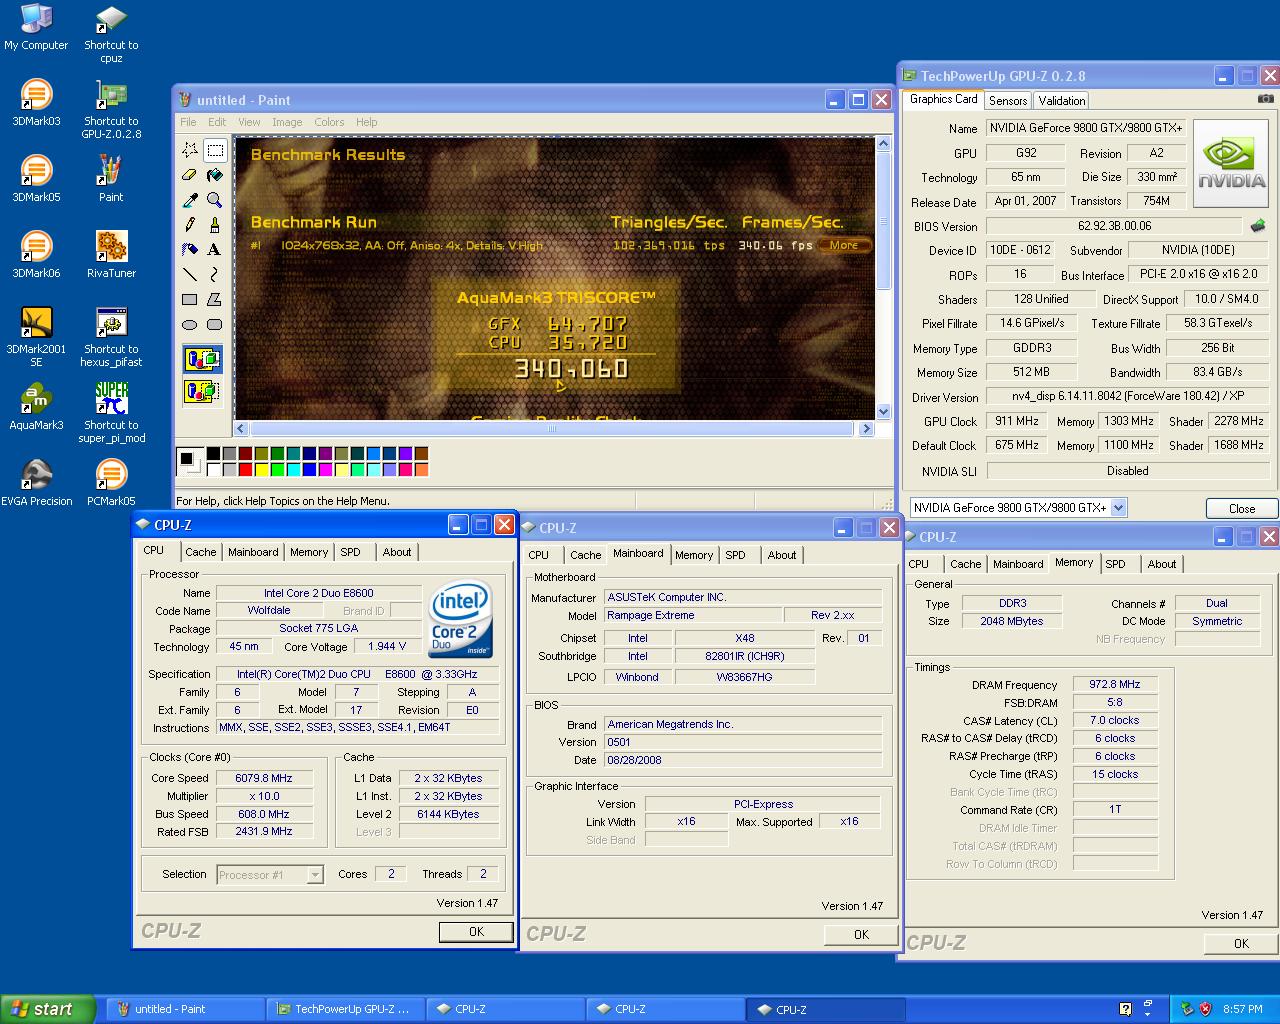Screen dimensions: 1280x1024
Task: Switch to TechPowerUp GPU-Z taskbar button
Action: [x=345, y=1009]
